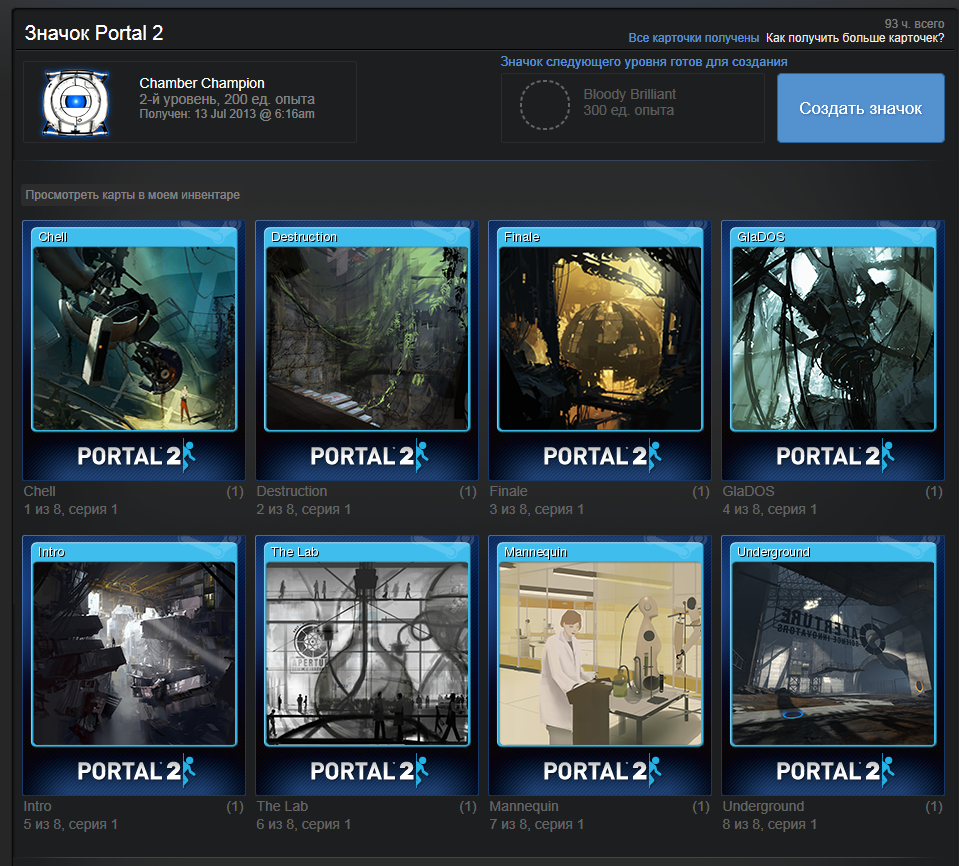Click the (1) count beside Chell
This screenshot has height=866, width=959.
pos(235,492)
